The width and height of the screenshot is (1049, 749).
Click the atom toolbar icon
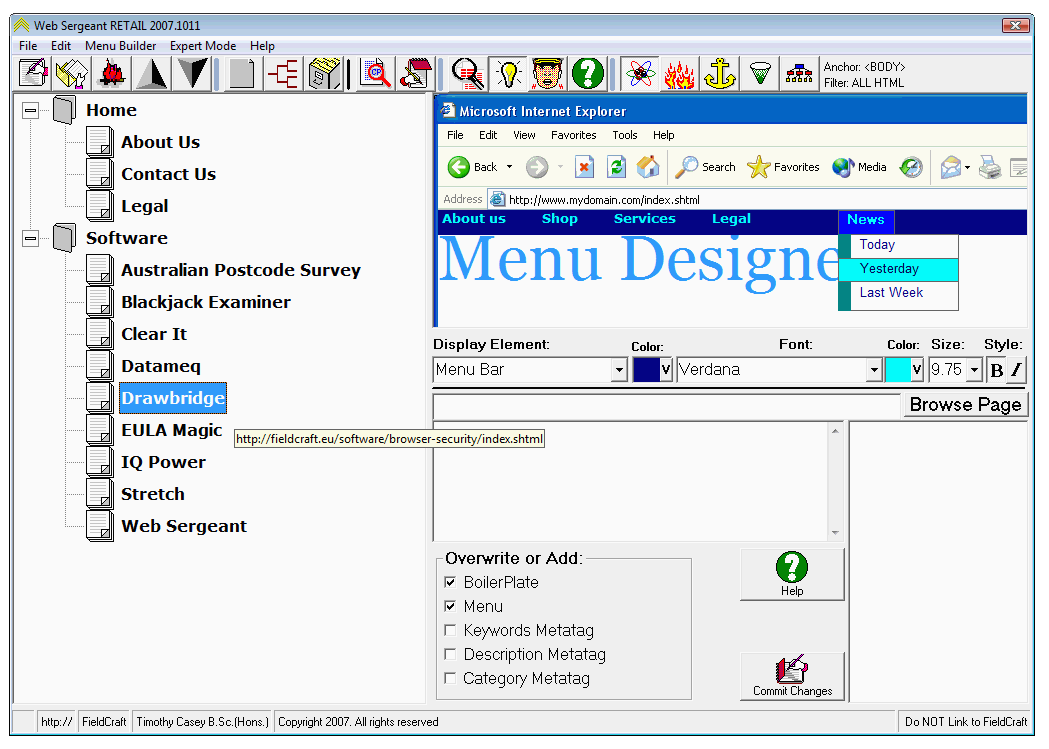coord(640,74)
